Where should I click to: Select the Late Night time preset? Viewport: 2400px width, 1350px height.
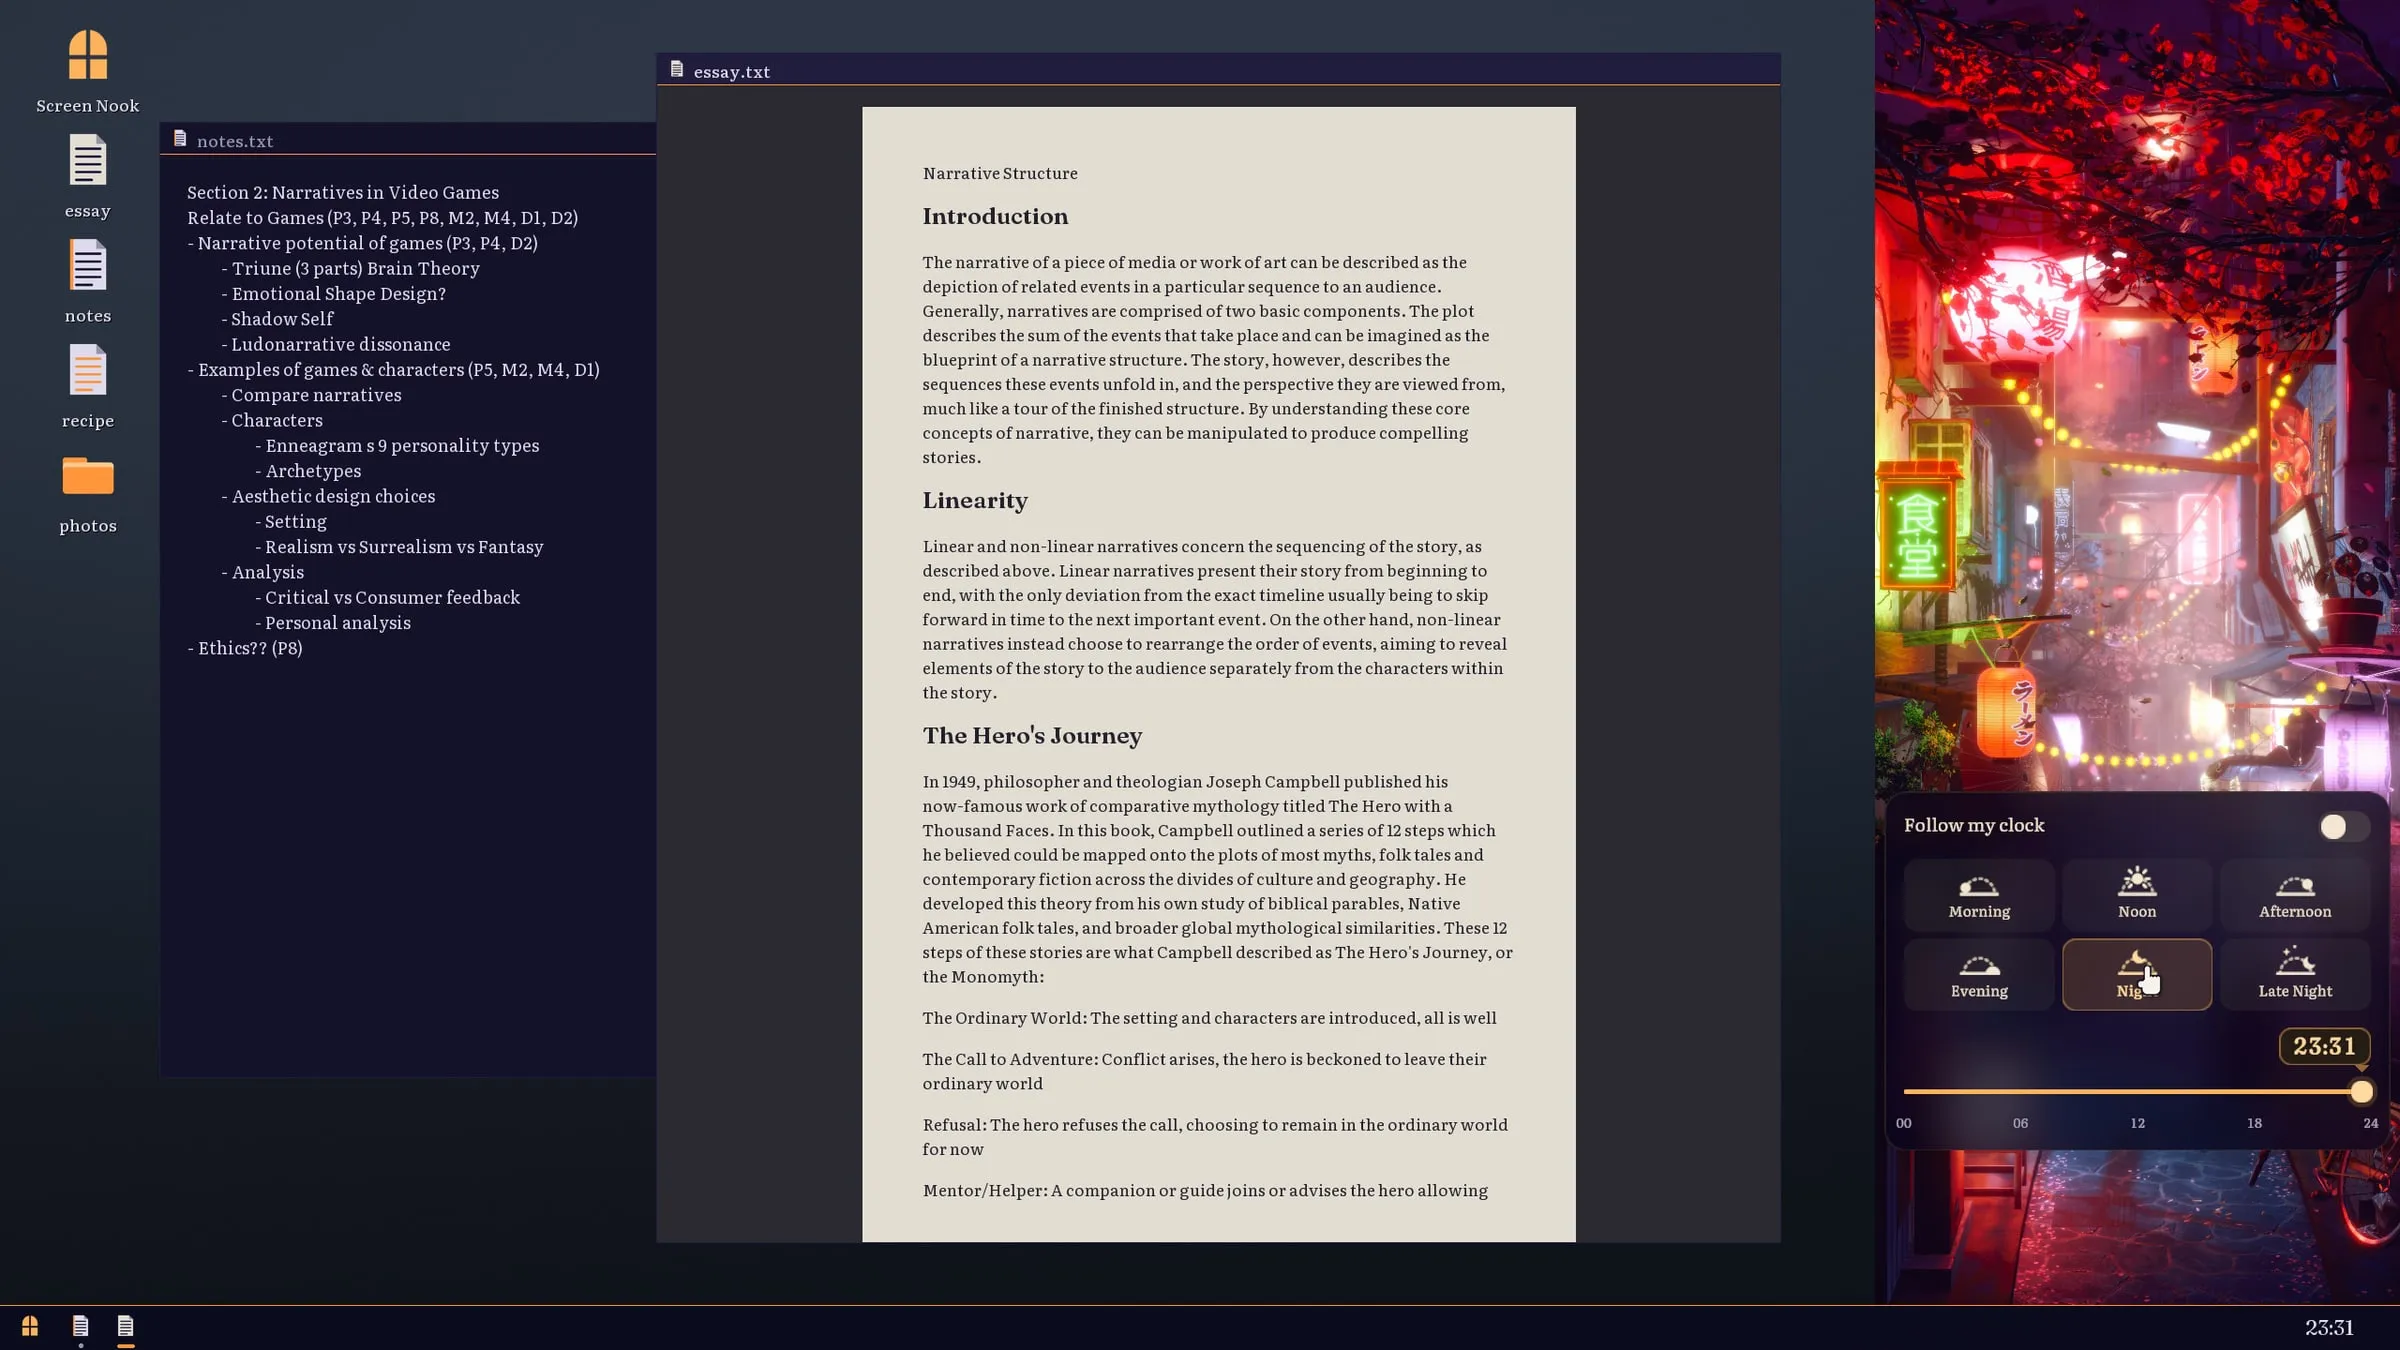pyautogui.click(x=2295, y=975)
